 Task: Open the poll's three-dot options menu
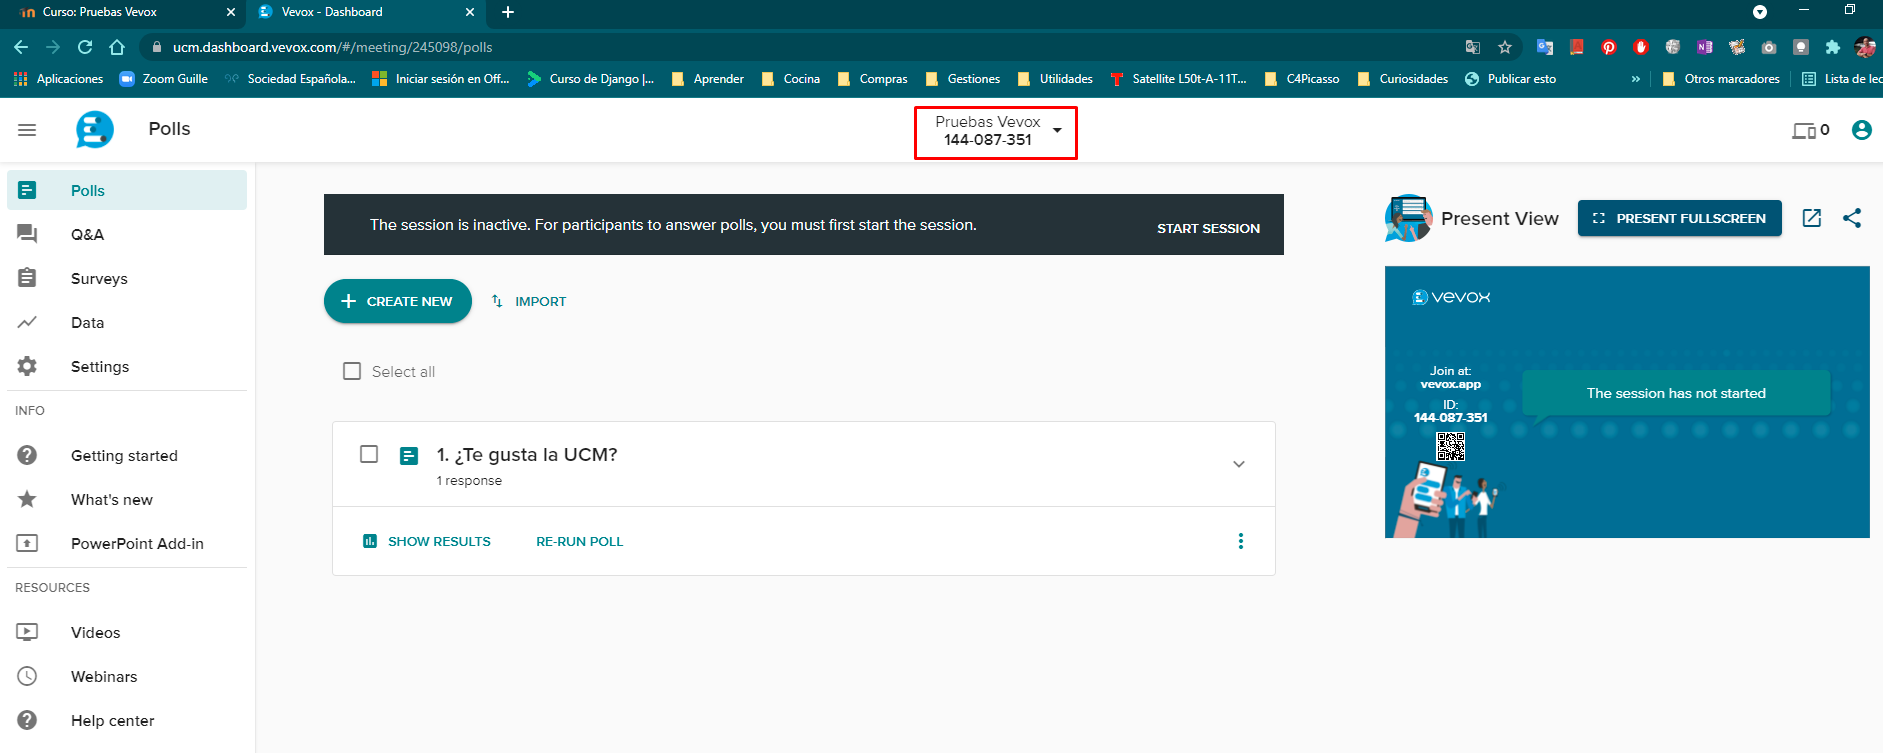[1240, 541]
